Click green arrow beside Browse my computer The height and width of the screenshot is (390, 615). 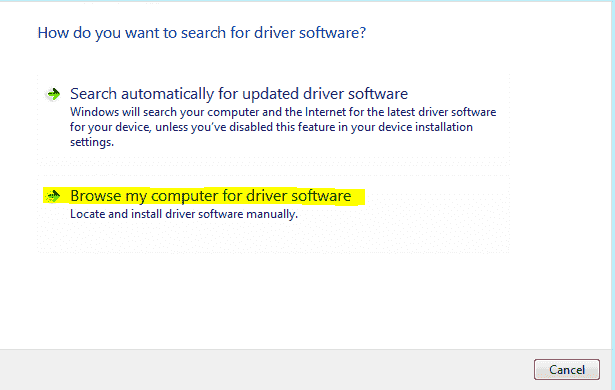pyautogui.click(x=53, y=196)
